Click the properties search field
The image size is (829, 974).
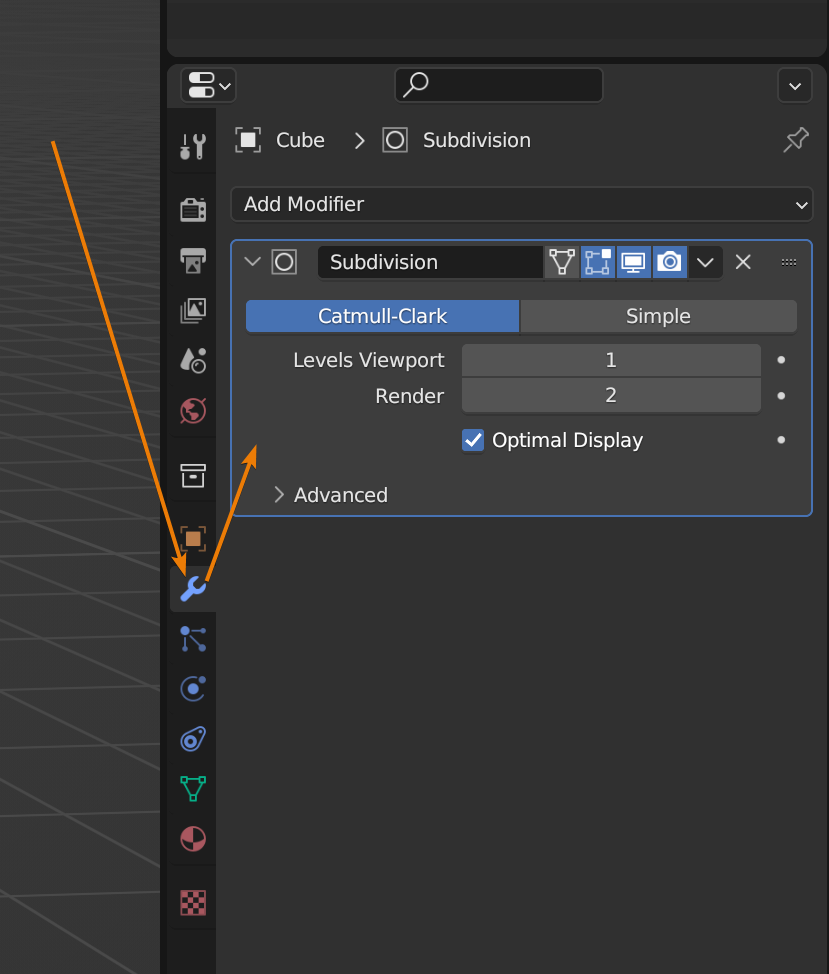[x=499, y=85]
